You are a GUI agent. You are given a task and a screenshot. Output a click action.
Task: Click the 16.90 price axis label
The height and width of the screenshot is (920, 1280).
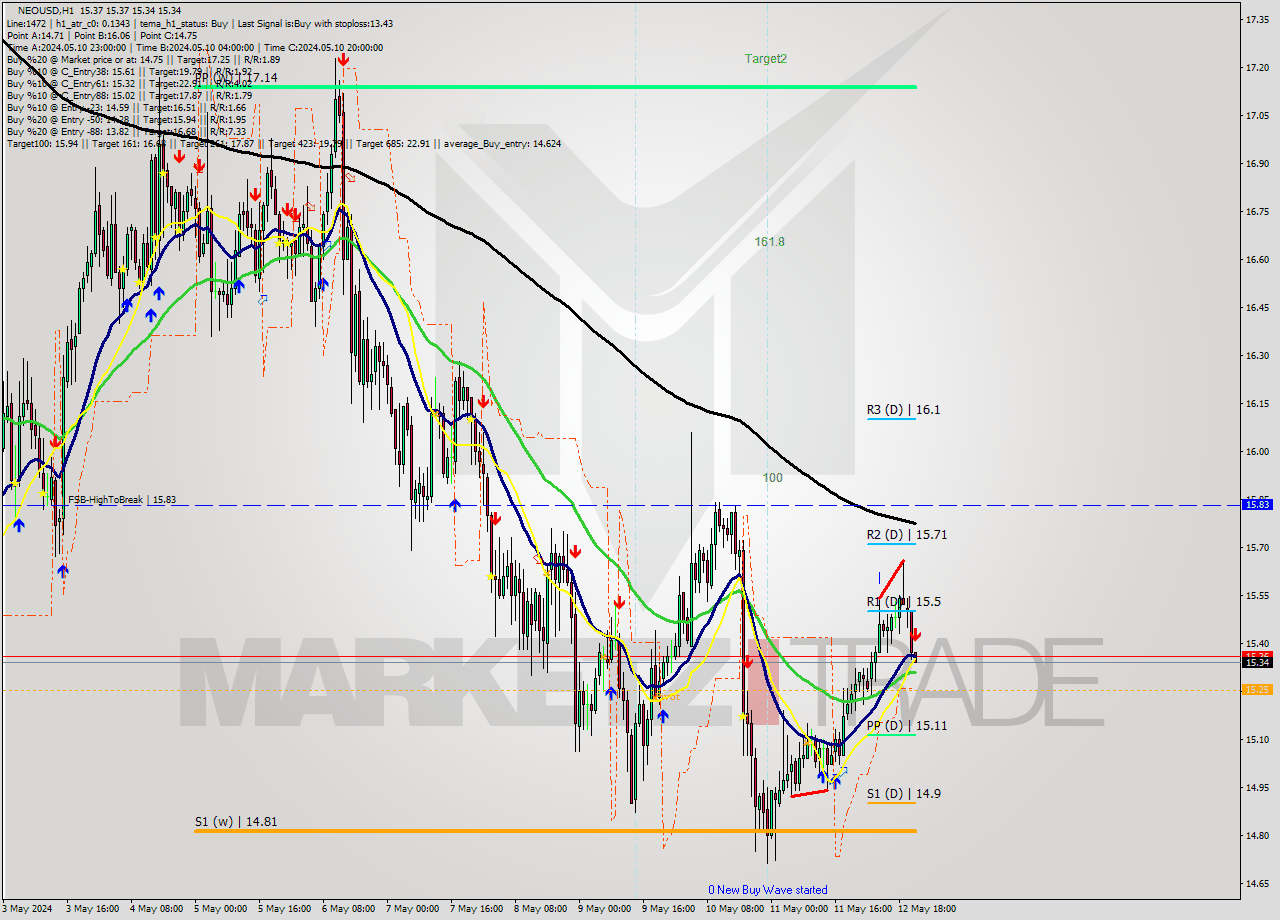tap(1256, 163)
